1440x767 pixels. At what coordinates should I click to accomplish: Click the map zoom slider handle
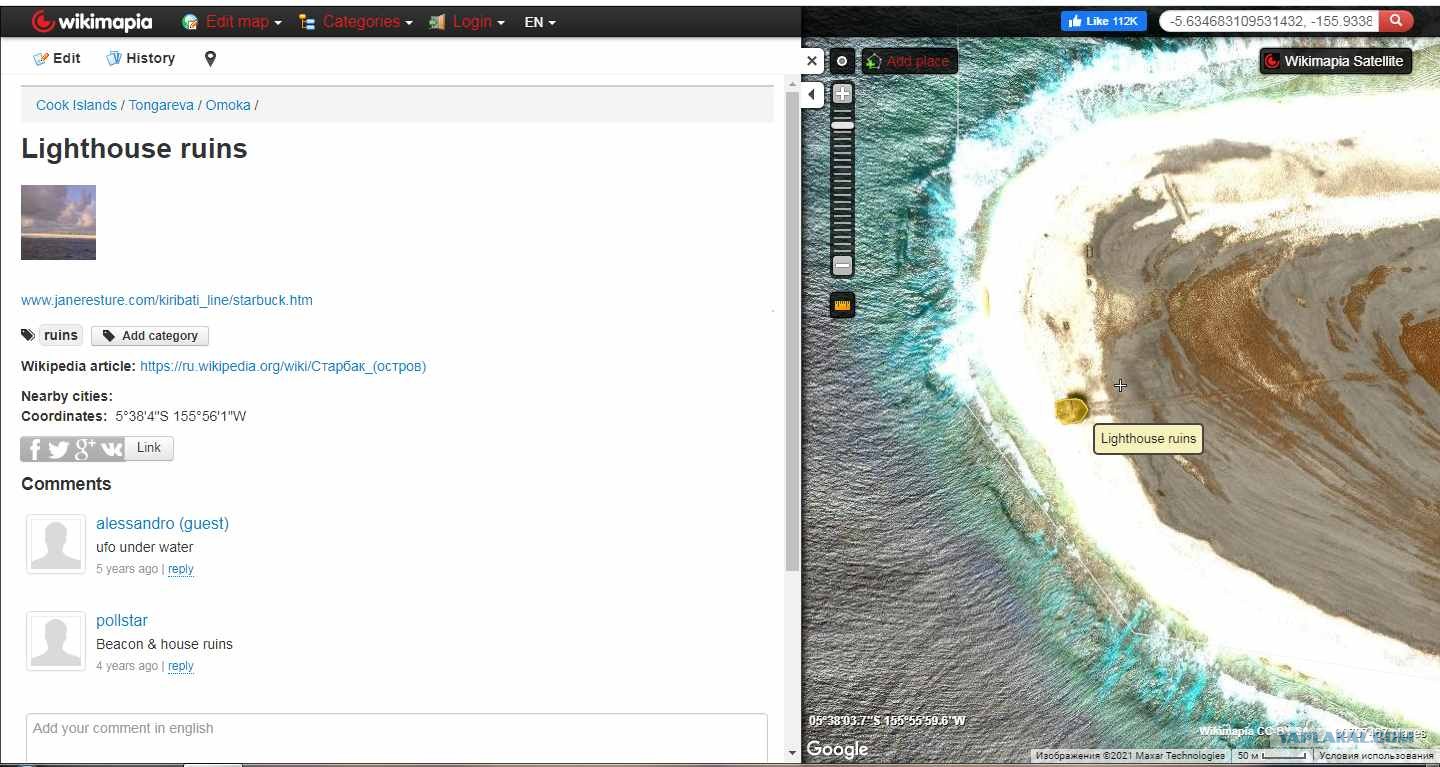843,126
